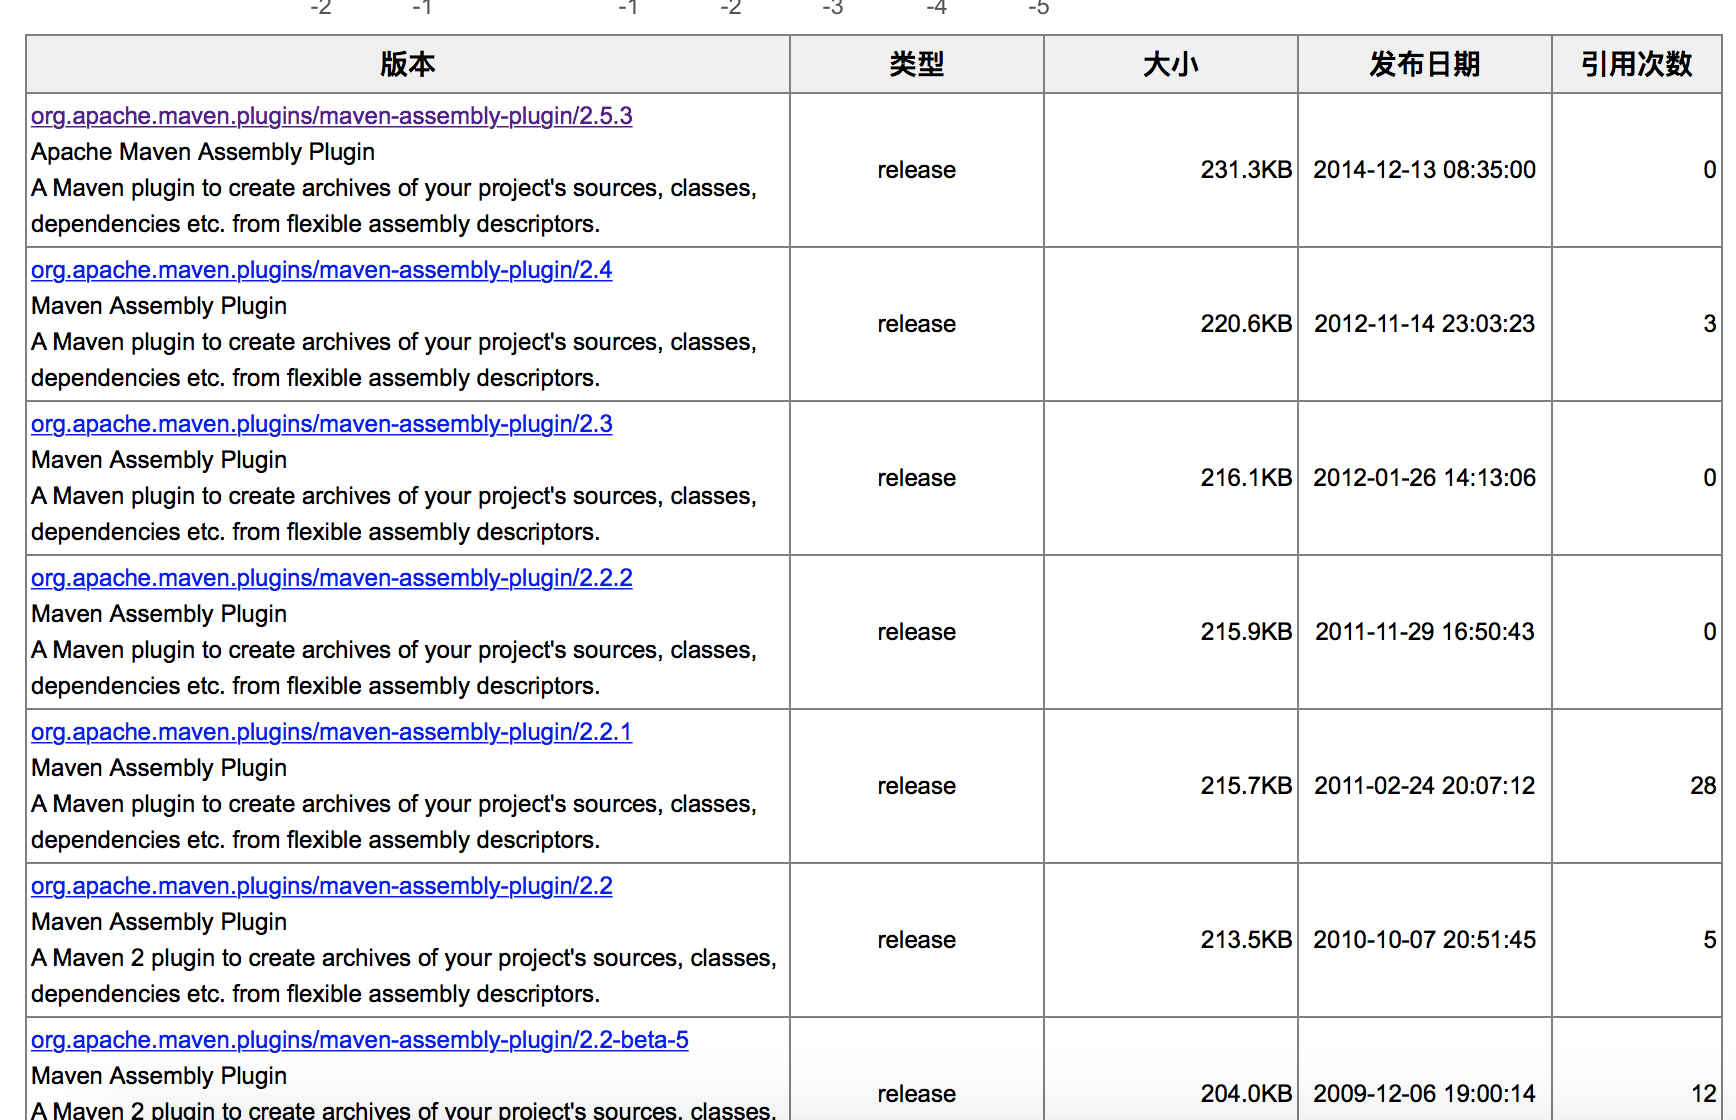The image size is (1736, 1120).
Task: Click the 大小 column header
Action: pos(1171,64)
